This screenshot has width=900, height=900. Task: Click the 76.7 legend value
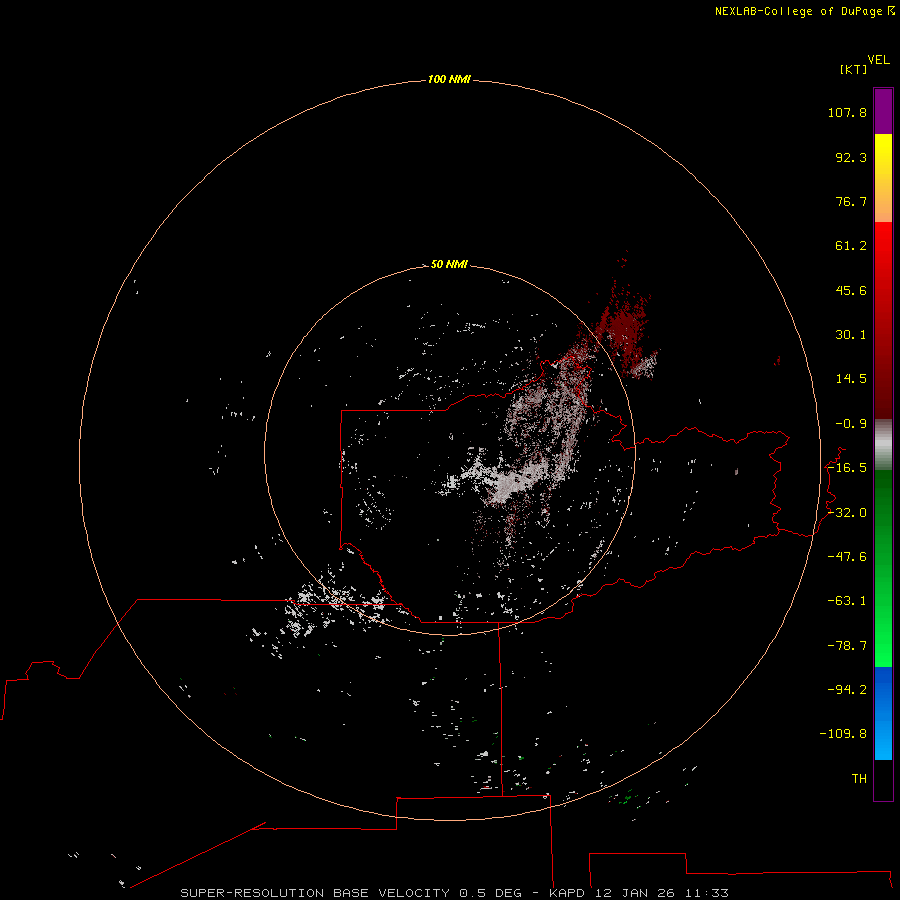pos(851,201)
